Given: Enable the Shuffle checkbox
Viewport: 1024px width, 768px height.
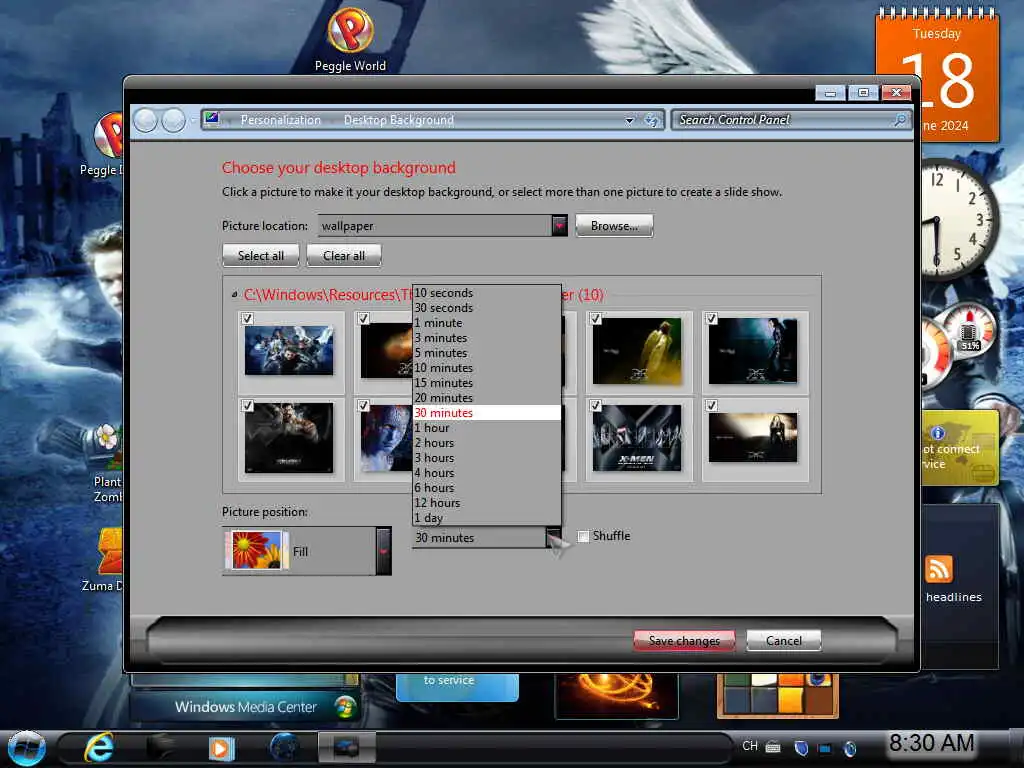Looking at the screenshot, I should 583,536.
